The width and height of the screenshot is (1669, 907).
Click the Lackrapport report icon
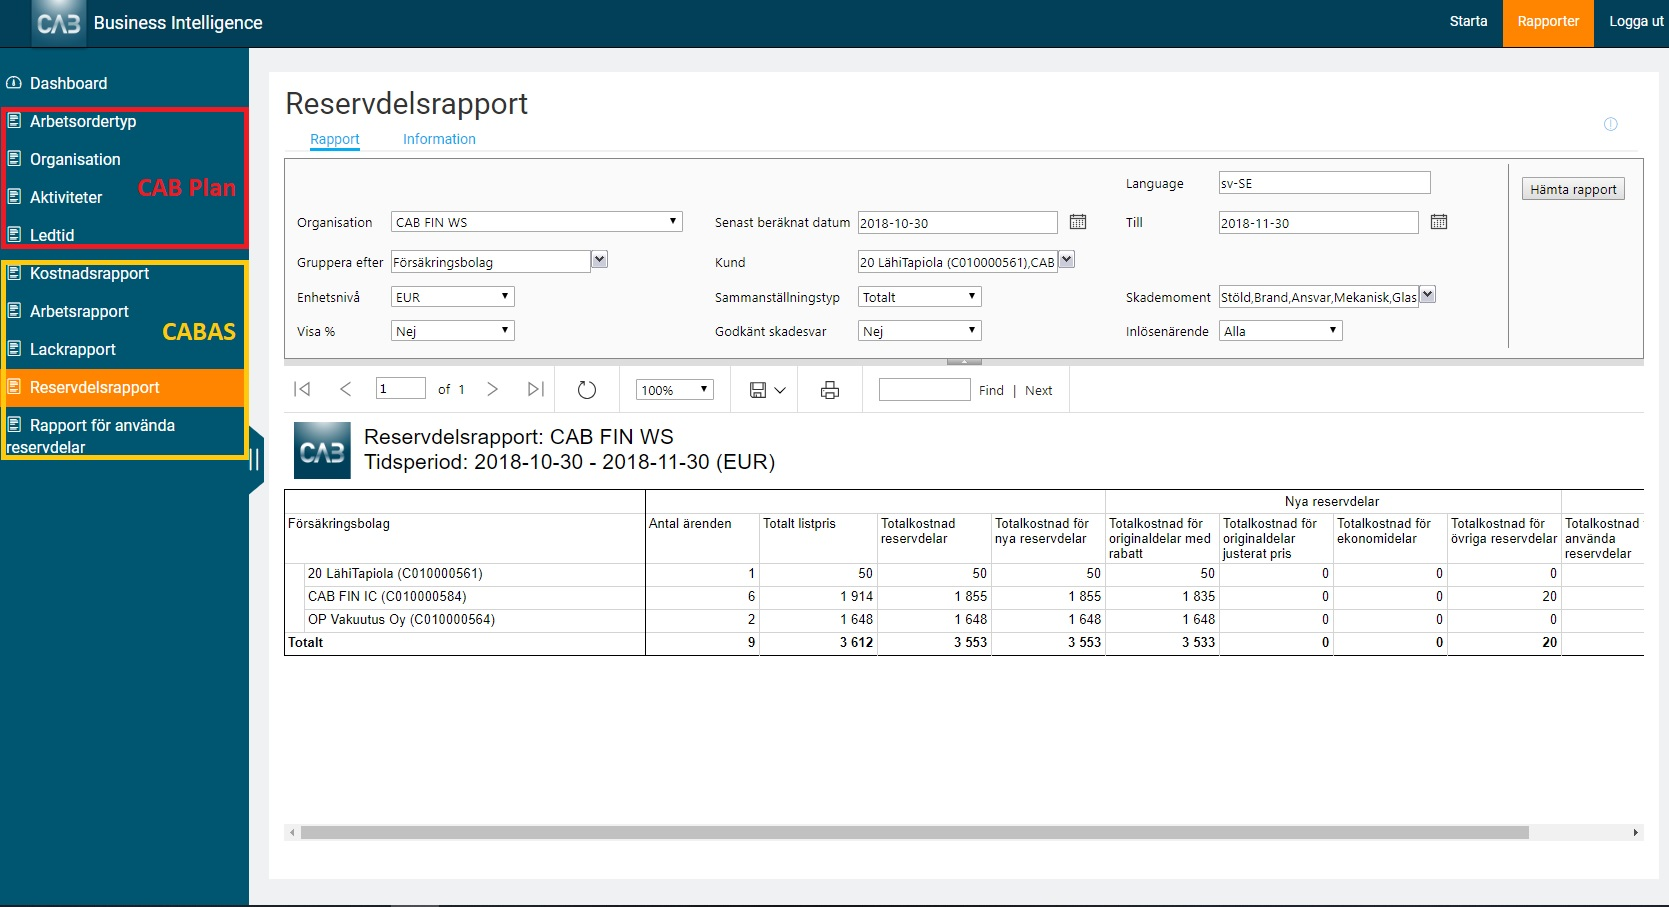pyautogui.click(x=14, y=349)
